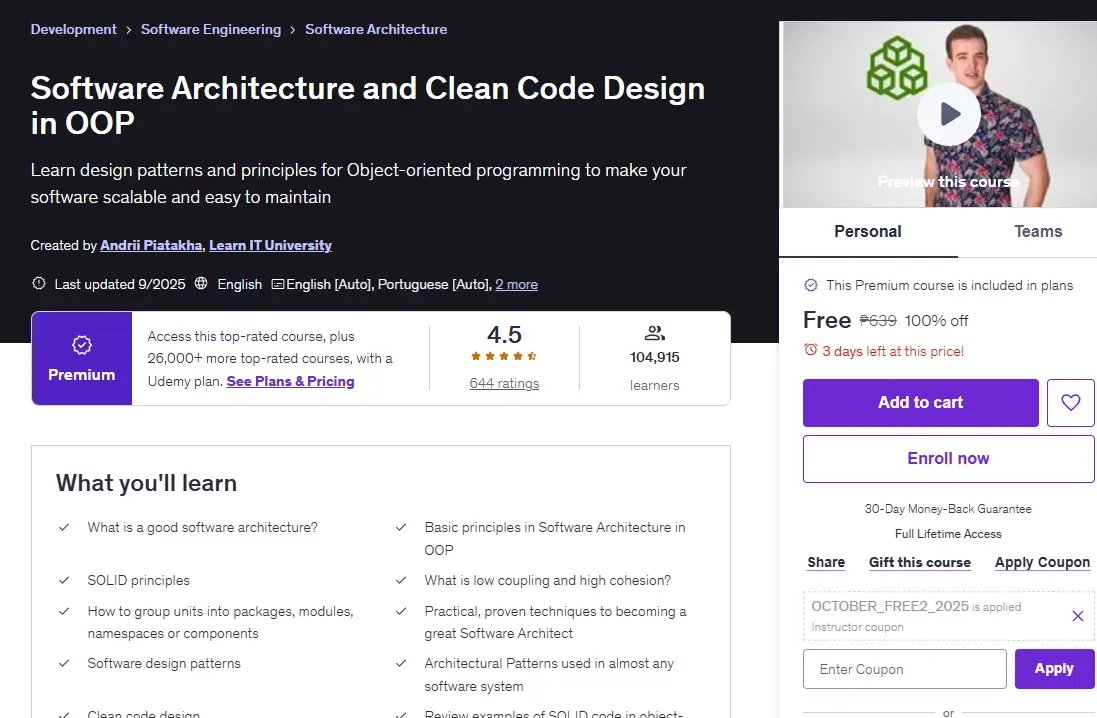Click the globe language icon
The image size is (1097, 718).
(x=201, y=283)
